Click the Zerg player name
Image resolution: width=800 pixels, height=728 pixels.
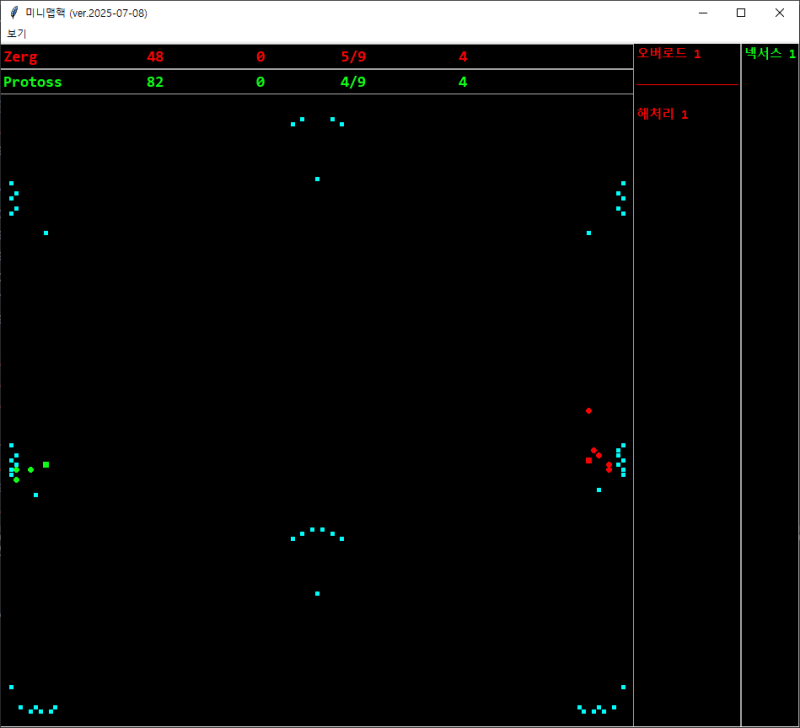20,57
